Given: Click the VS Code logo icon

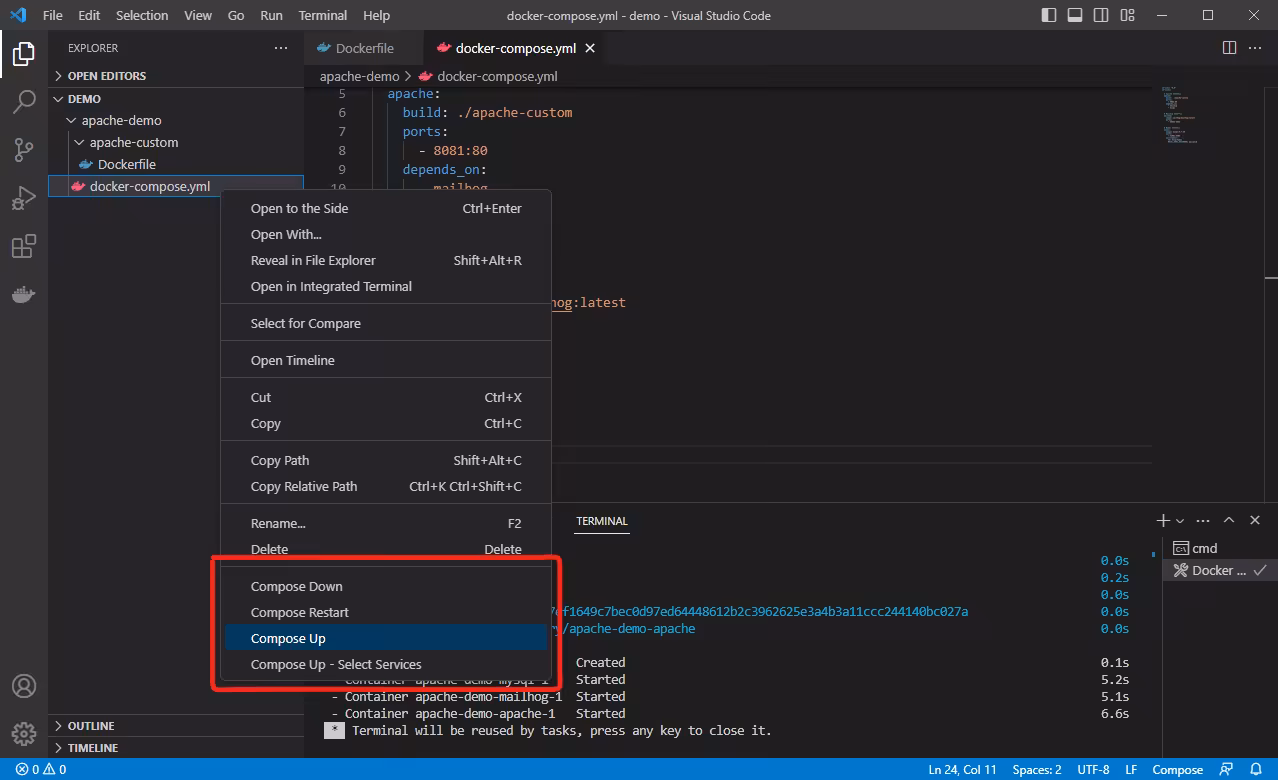Looking at the screenshot, I should pyautogui.click(x=17, y=15).
